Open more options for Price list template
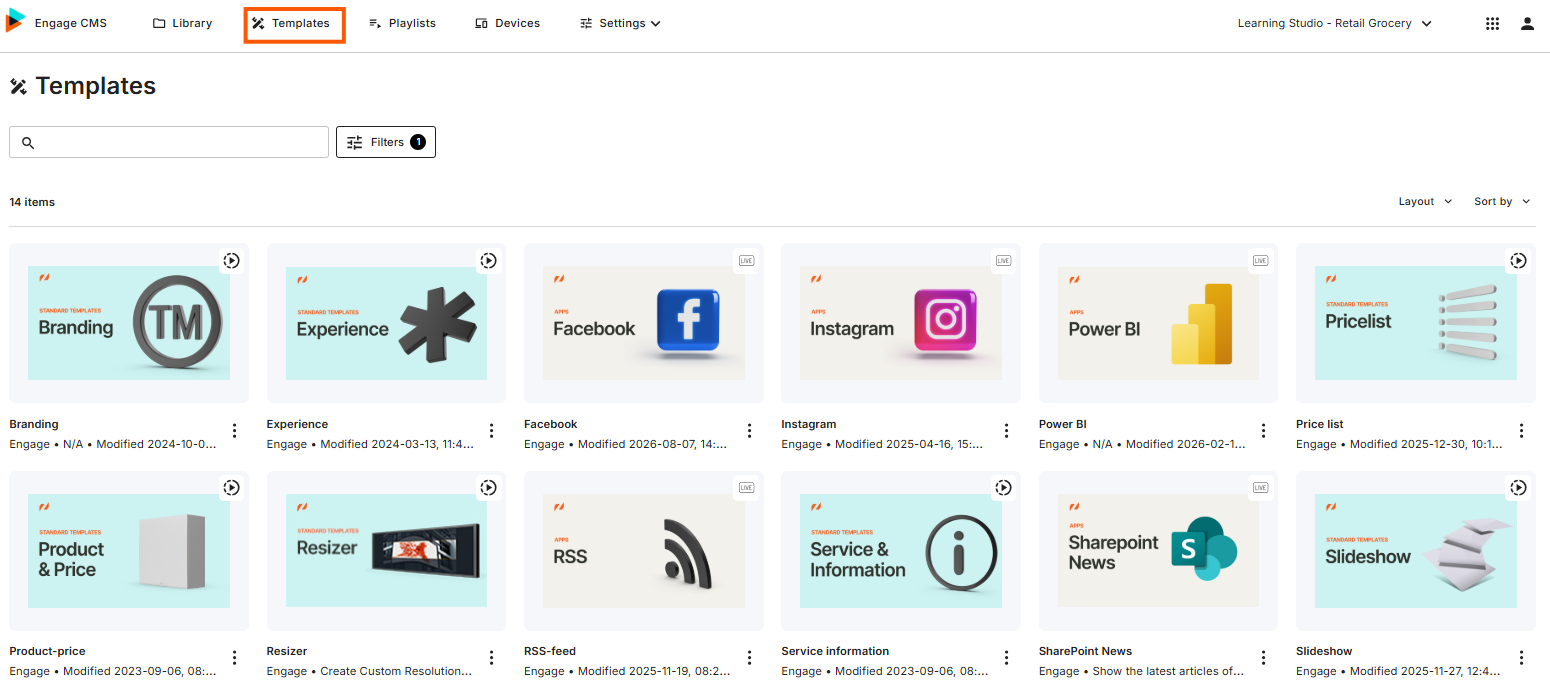1550x693 pixels. (1521, 431)
